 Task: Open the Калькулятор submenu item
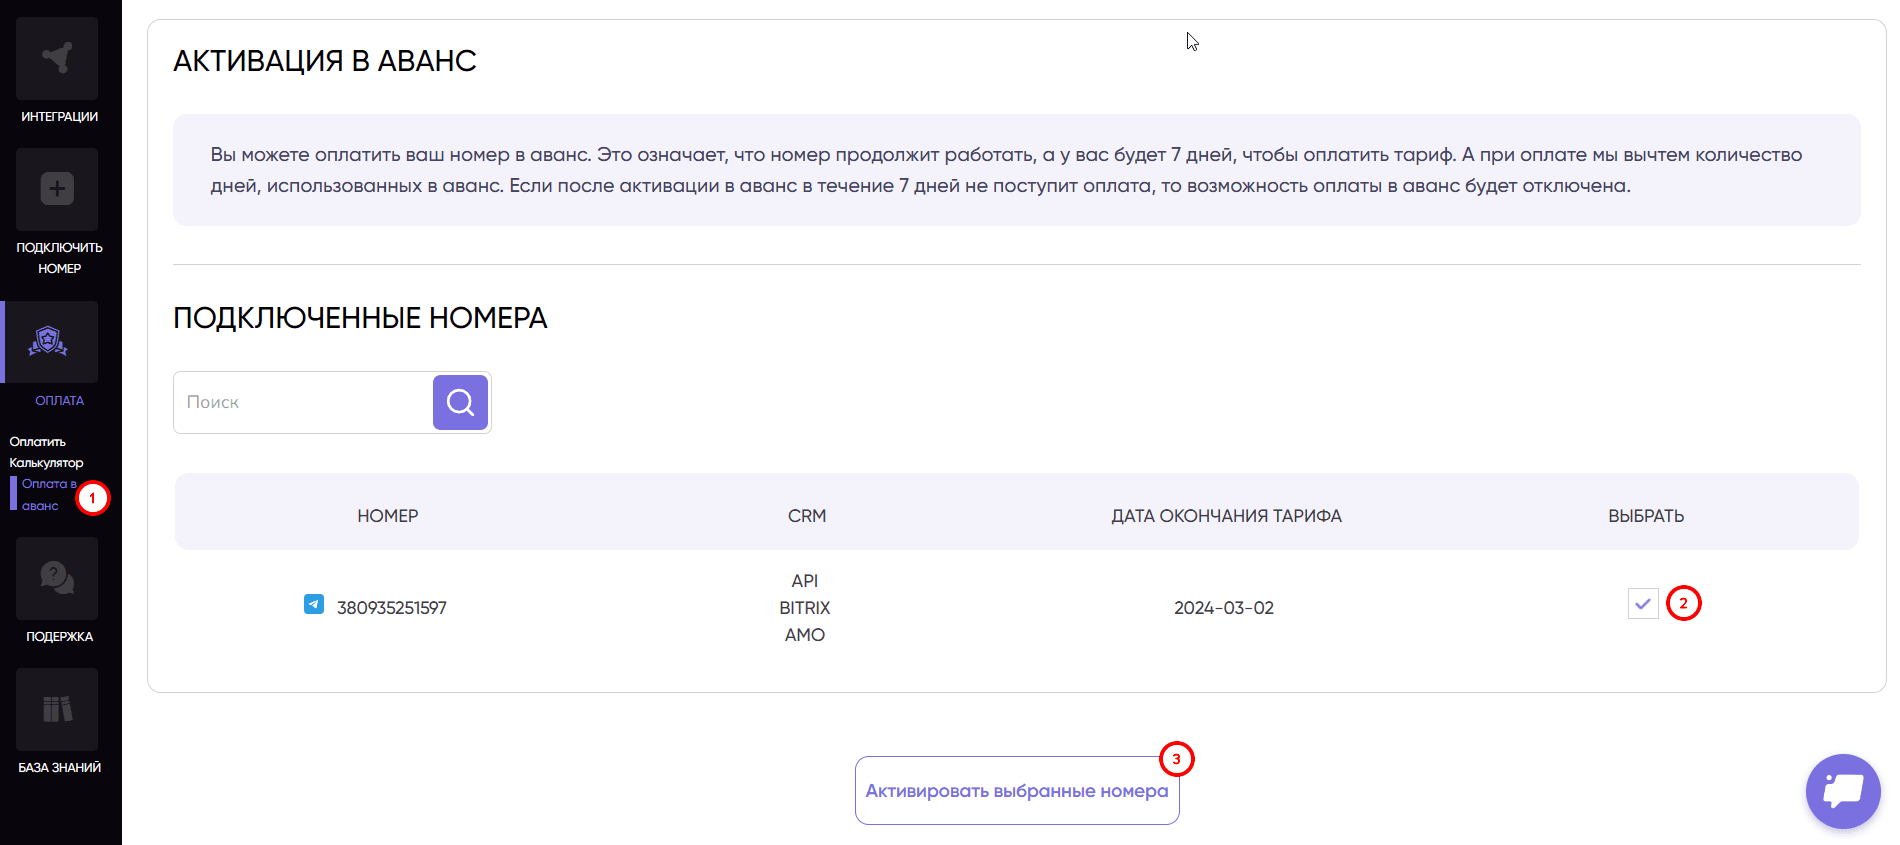[x=46, y=463]
